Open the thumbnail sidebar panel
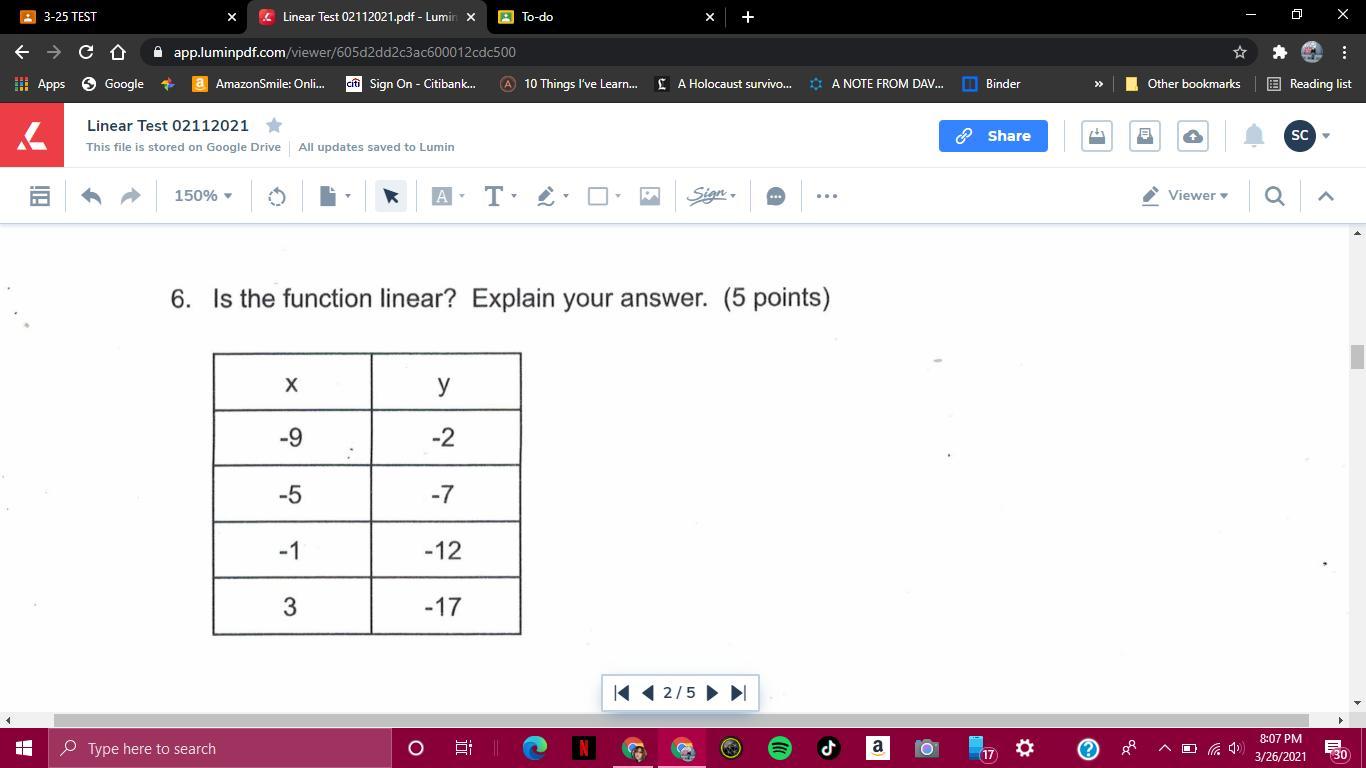Image resolution: width=1366 pixels, height=768 pixels. 40,195
